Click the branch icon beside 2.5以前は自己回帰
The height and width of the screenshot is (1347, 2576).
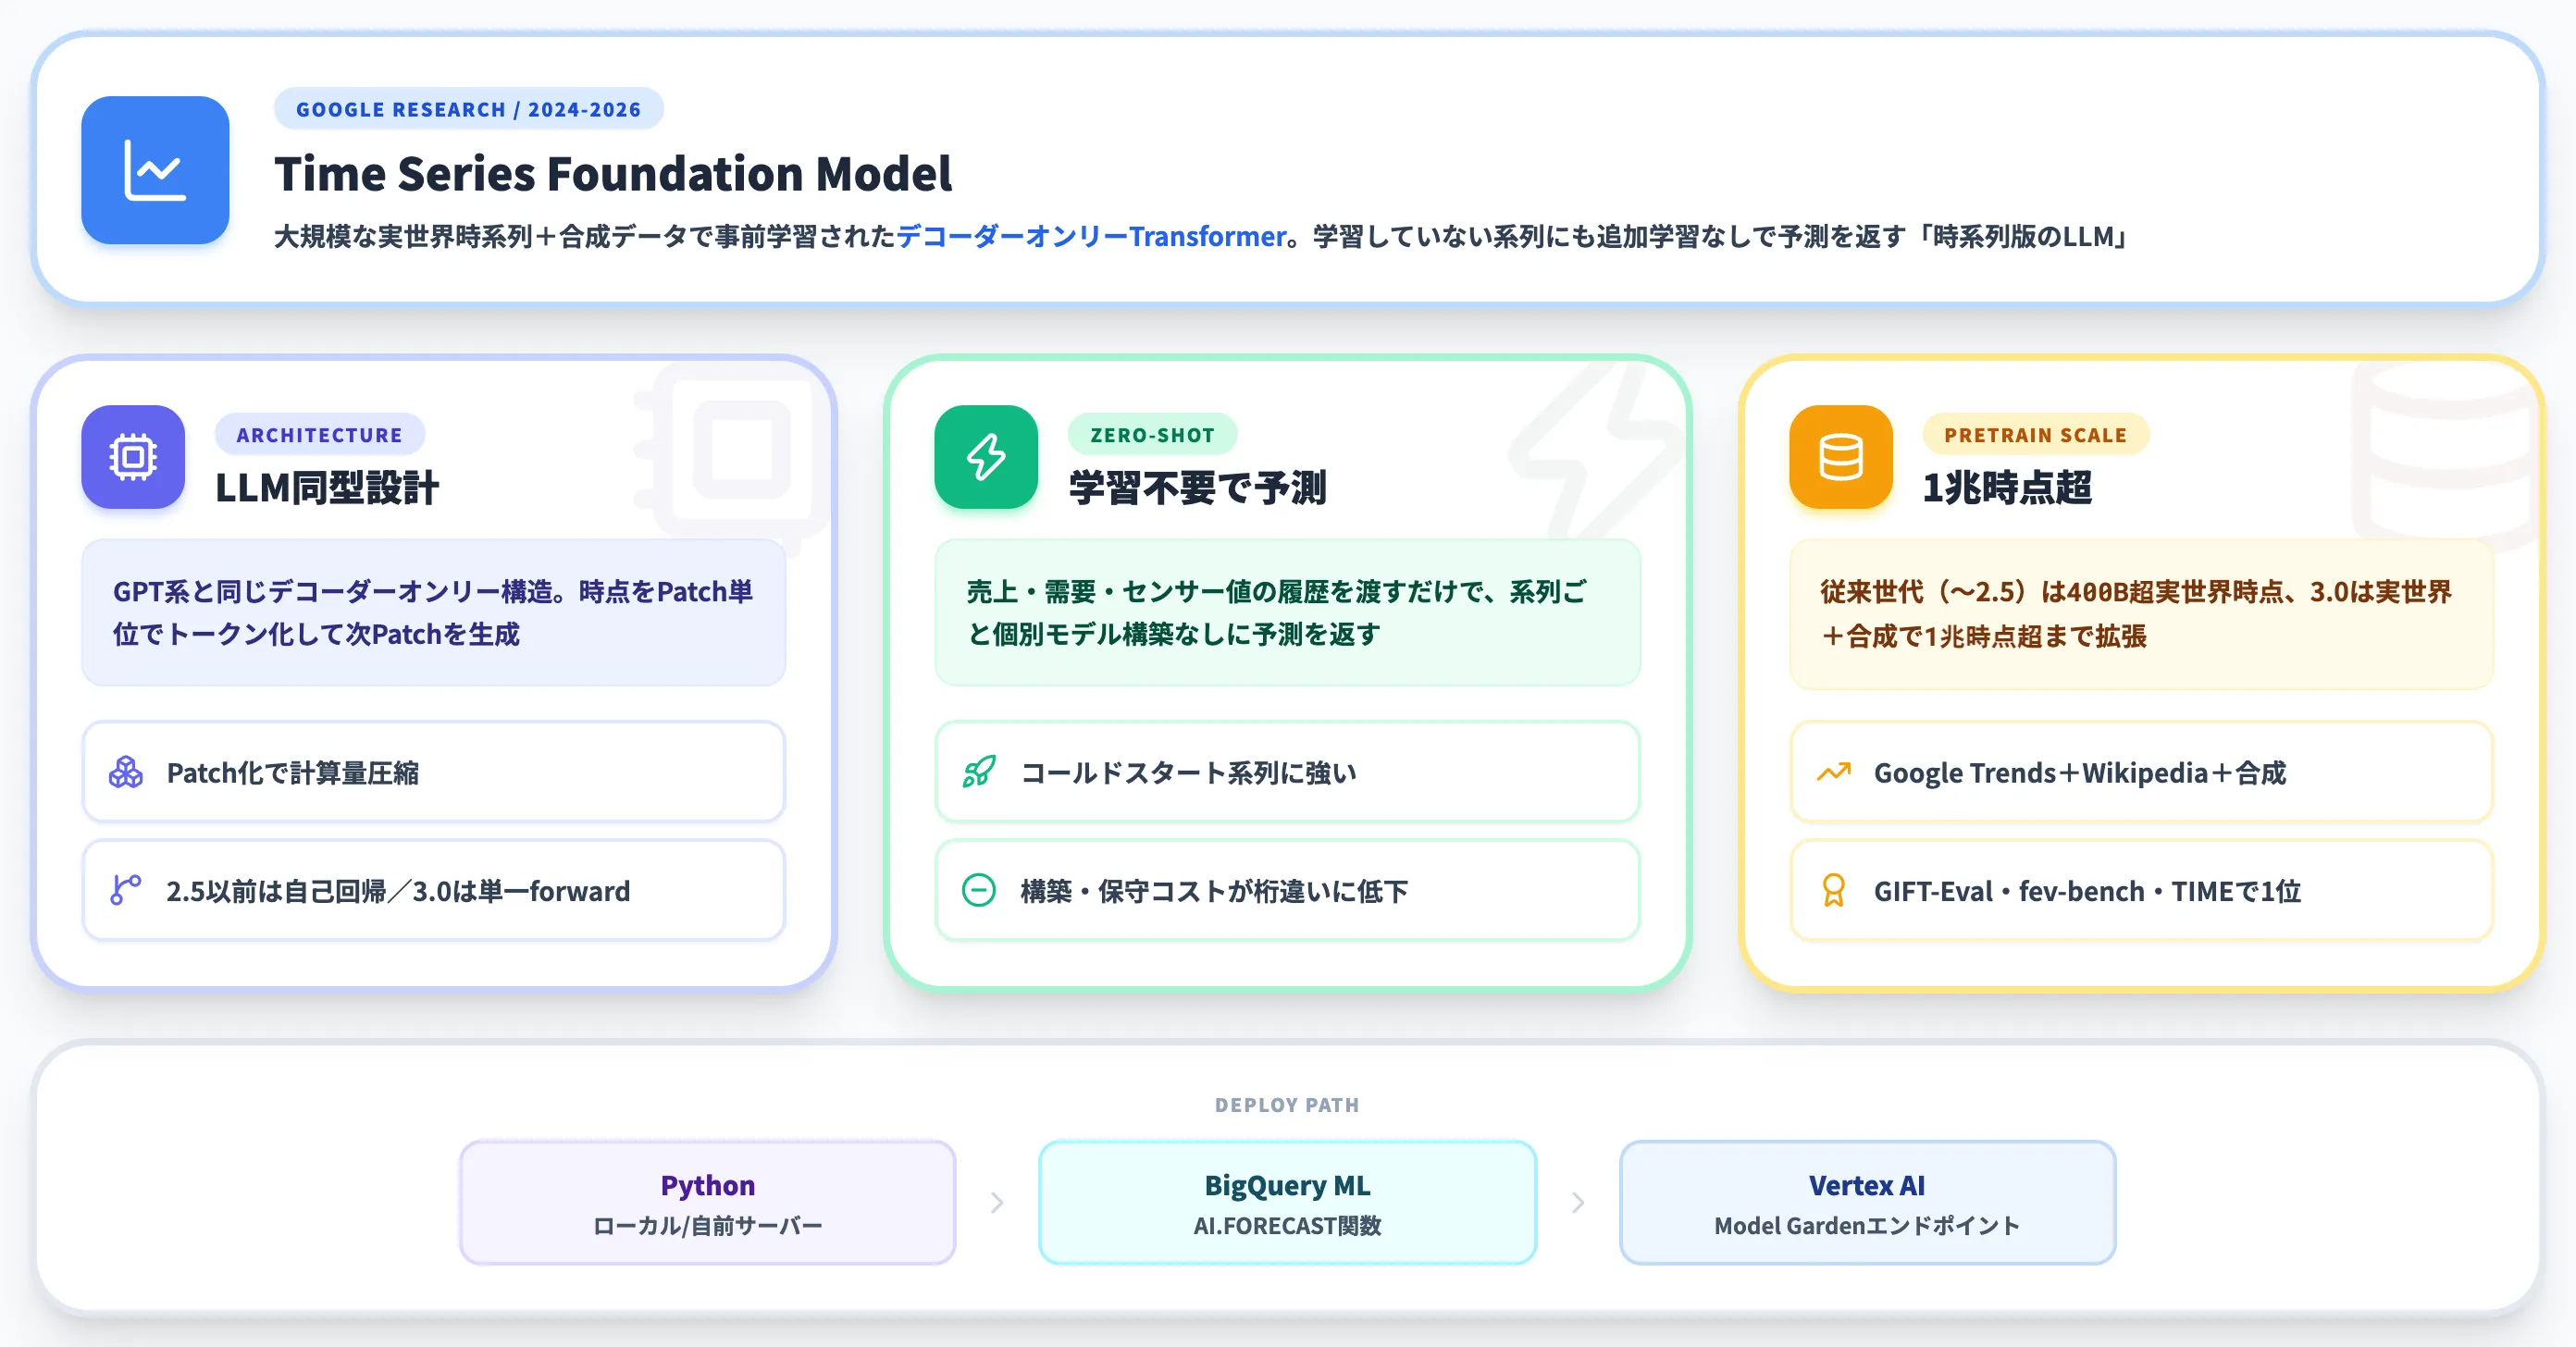[x=126, y=890]
